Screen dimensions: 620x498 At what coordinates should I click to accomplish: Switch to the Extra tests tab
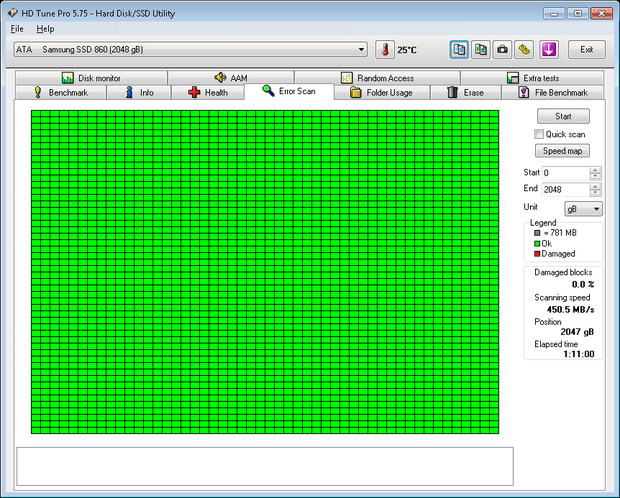click(x=533, y=78)
